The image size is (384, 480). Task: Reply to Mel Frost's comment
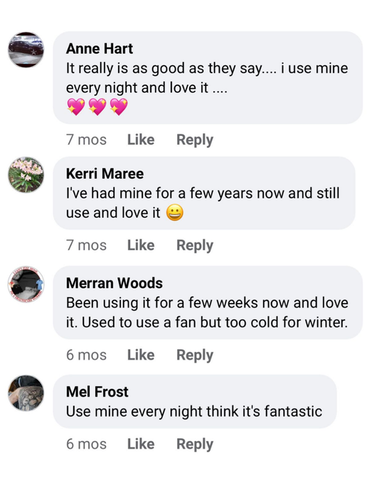(195, 444)
